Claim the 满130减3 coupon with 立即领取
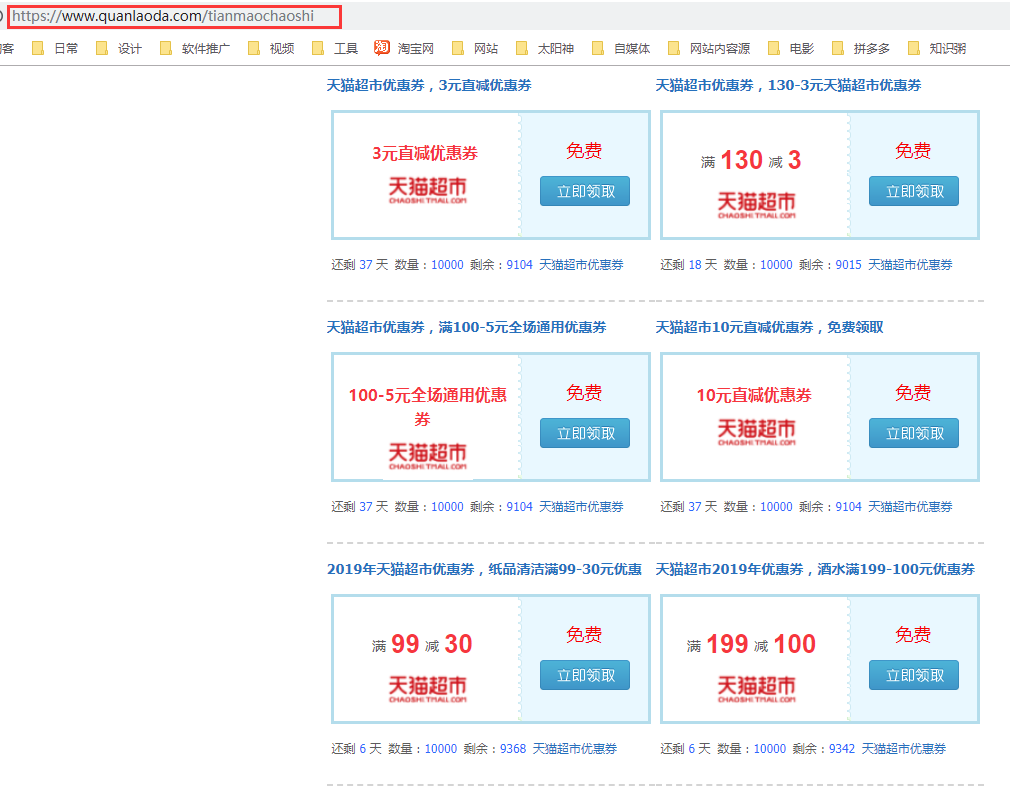The width and height of the screenshot is (1010, 793). (914, 191)
